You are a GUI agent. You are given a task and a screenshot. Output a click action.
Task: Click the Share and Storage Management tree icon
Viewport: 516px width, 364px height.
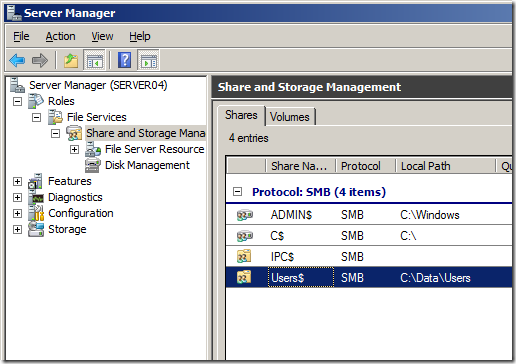74,133
